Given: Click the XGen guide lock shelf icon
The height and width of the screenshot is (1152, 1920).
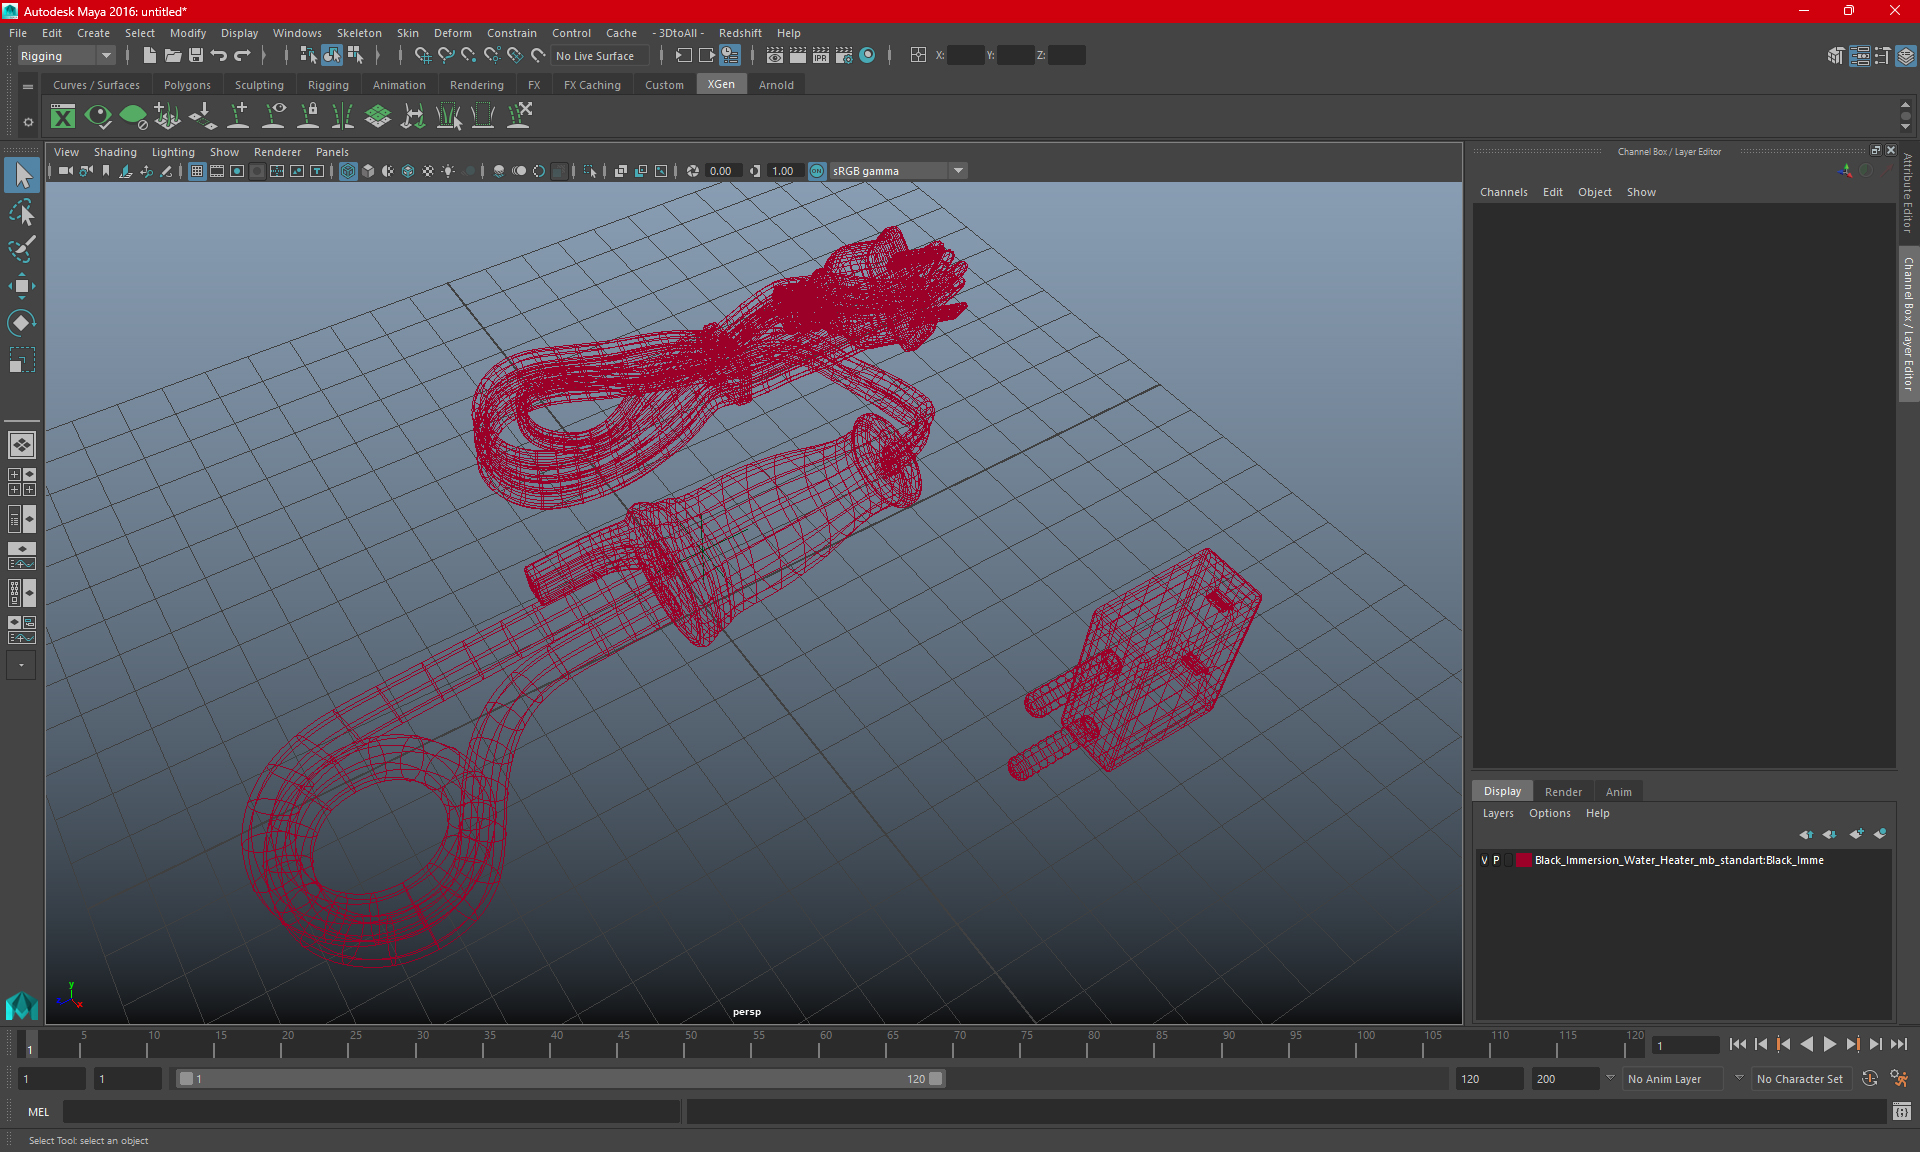Looking at the screenshot, I should (x=308, y=117).
